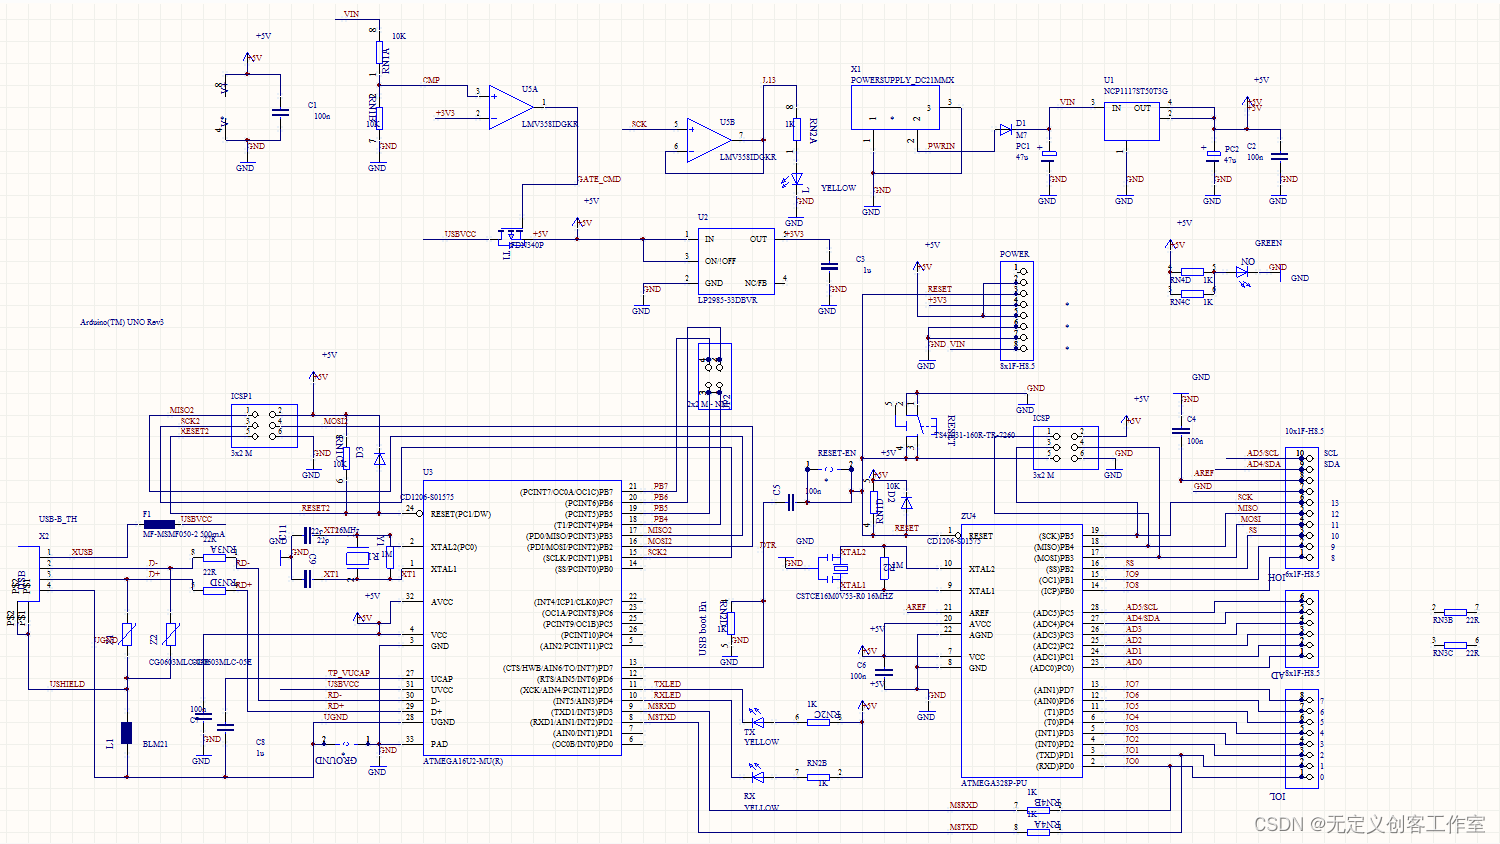
Task: Click the DTR net label
Action: tap(767, 545)
